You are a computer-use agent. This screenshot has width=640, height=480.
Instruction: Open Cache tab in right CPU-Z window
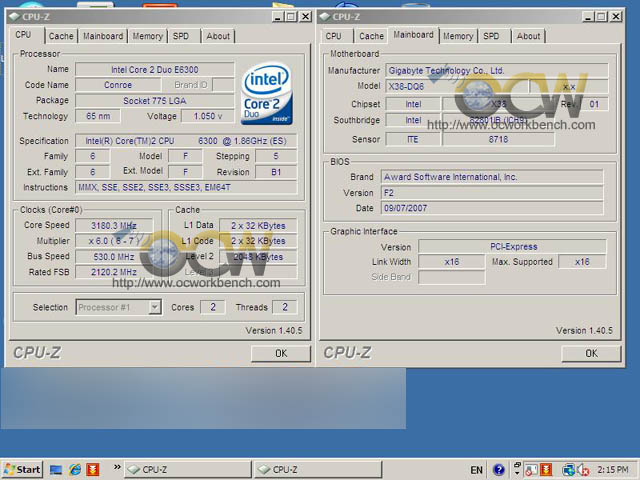[x=371, y=36]
